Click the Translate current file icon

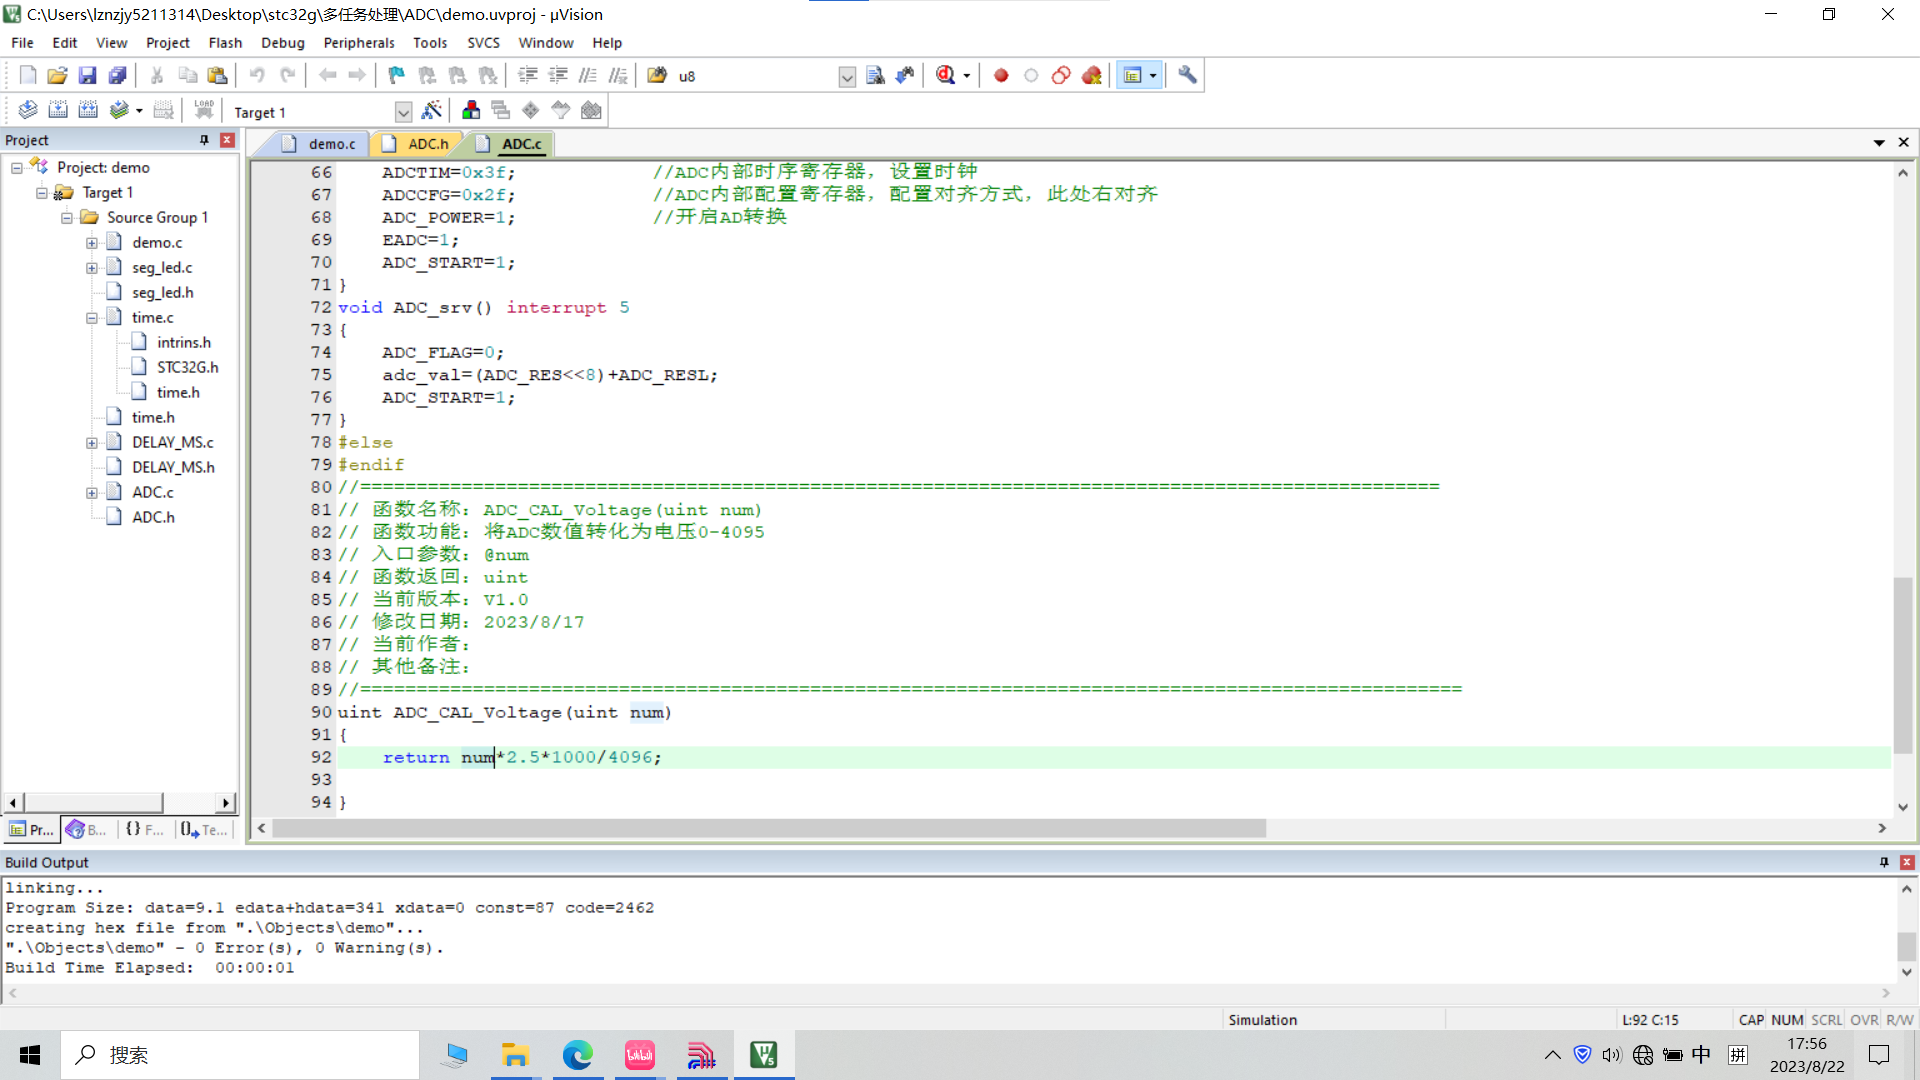[28, 110]
